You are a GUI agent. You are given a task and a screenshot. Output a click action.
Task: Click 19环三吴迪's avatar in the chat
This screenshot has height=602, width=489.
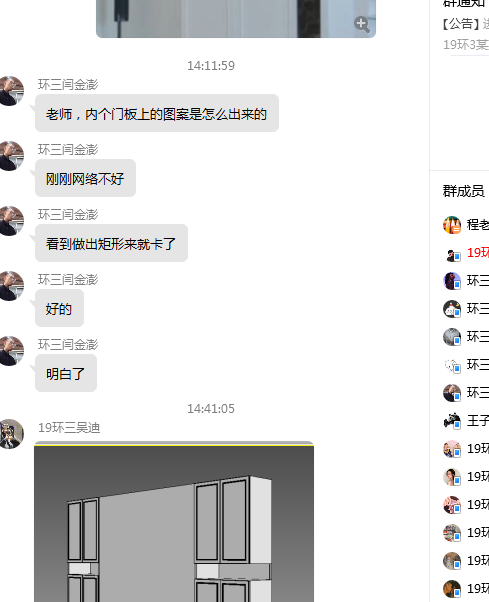point(12,433)
